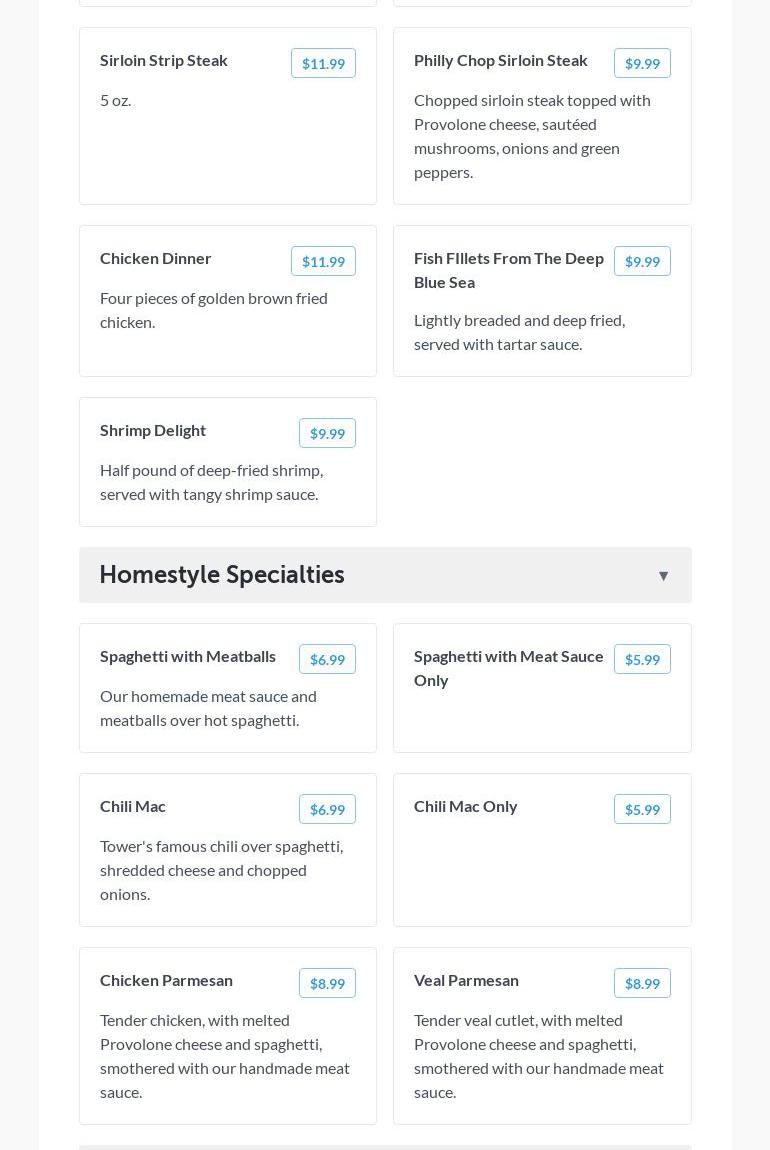The width and height of the screenshot is (770, 1150).
Task: Choose the Veal Parmesan $8.99 price tag
Action: (642, 984)
